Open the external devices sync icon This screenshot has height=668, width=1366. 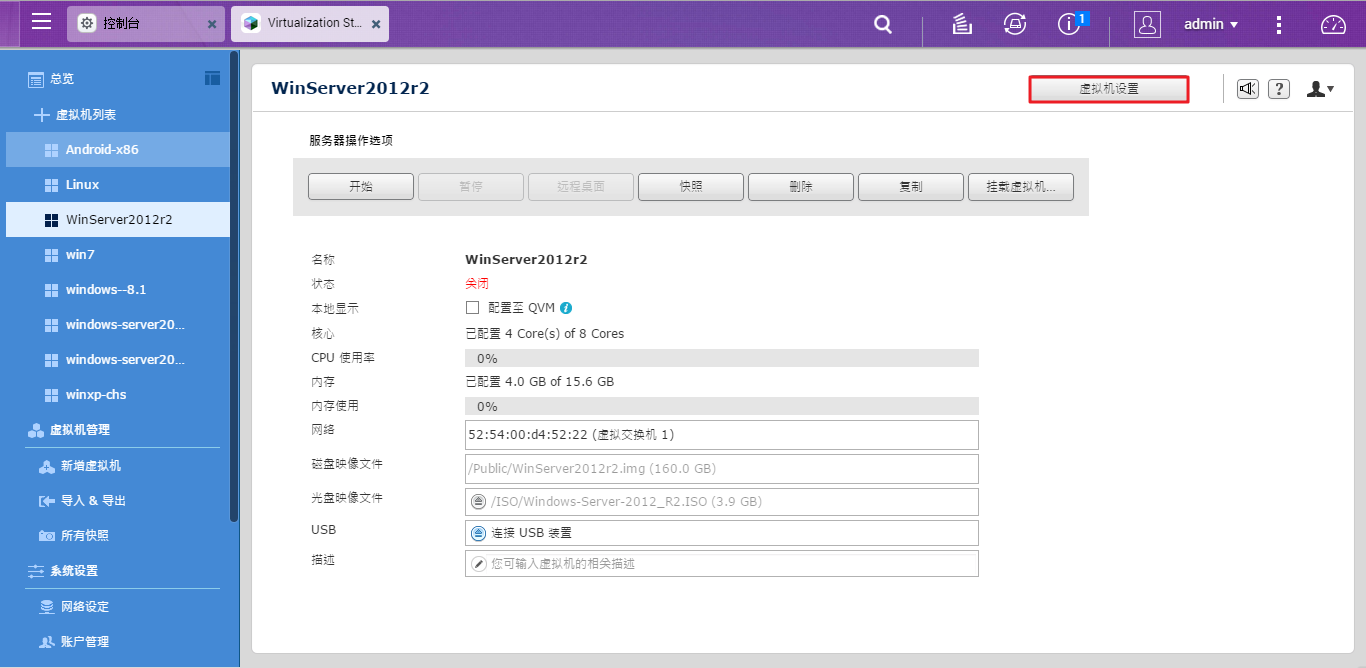click(x=1015, y=25)
